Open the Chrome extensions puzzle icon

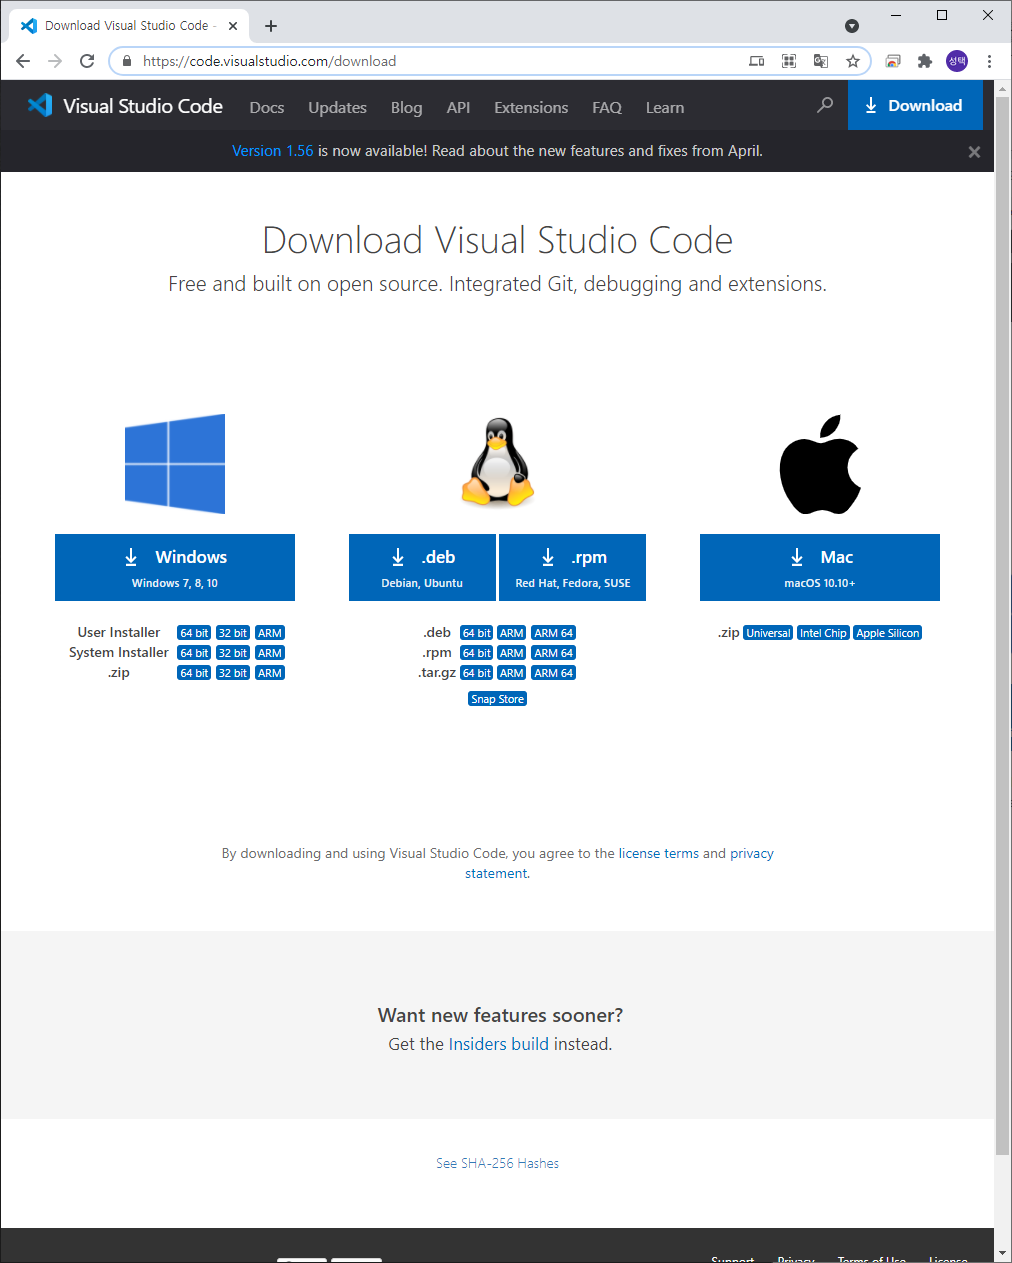(x=925, y=61)
